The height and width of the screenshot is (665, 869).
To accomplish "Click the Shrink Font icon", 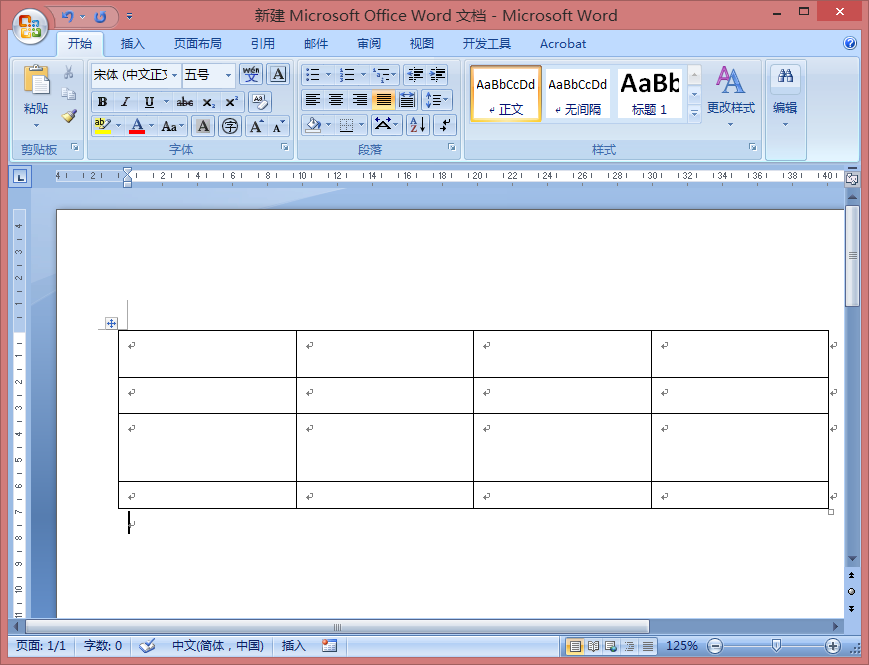I will tap(278, 126).
